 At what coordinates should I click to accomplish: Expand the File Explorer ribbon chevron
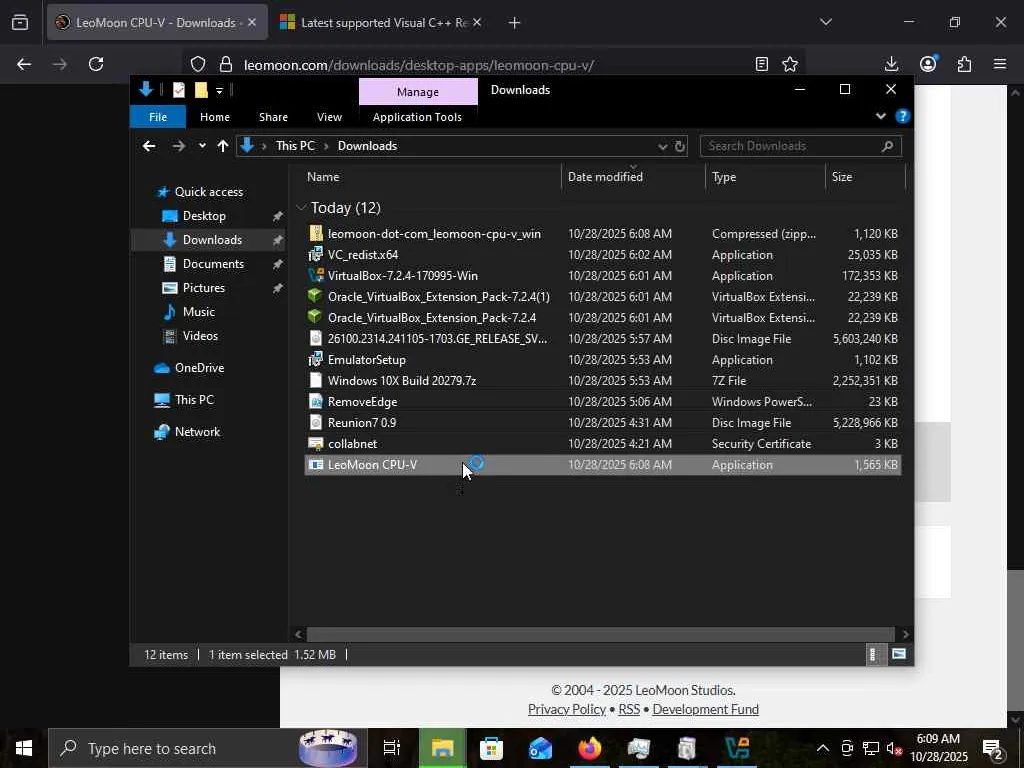click(880, 116)
